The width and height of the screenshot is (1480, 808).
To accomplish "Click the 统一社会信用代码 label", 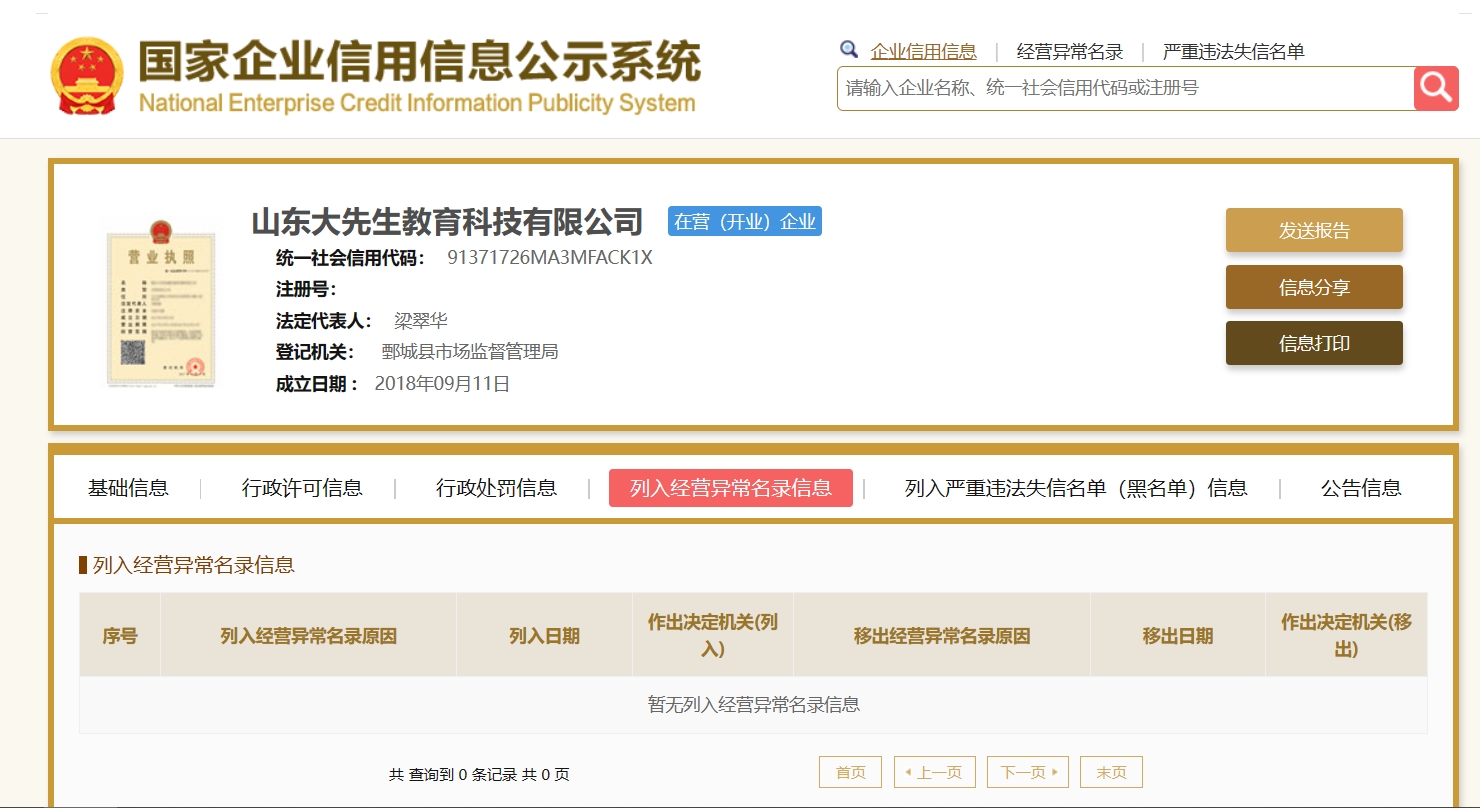I will (351, 258).
